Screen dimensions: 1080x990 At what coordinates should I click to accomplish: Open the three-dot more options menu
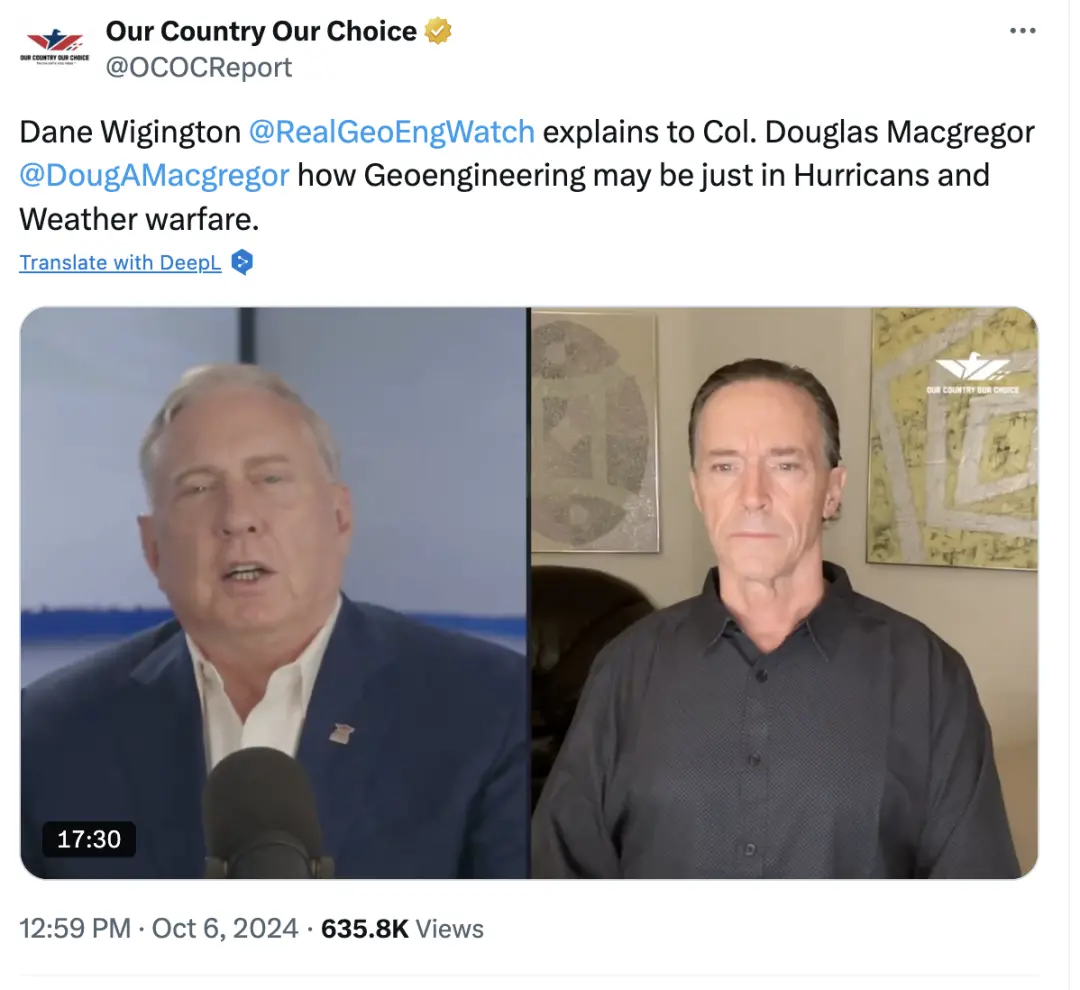click(1023, 30)
